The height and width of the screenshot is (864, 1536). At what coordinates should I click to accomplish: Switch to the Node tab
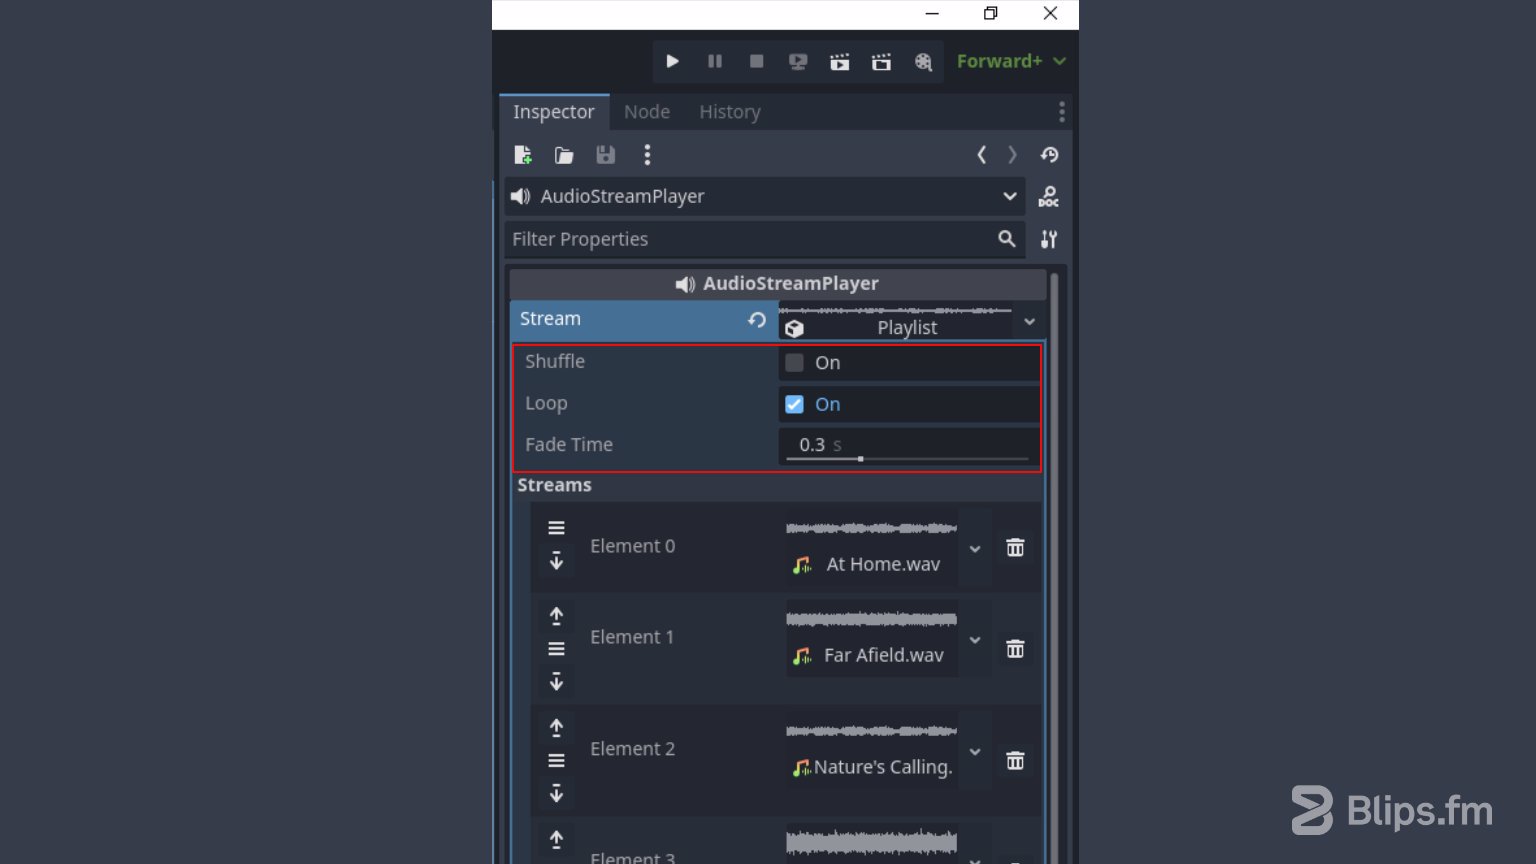click(x=647, y=112)
